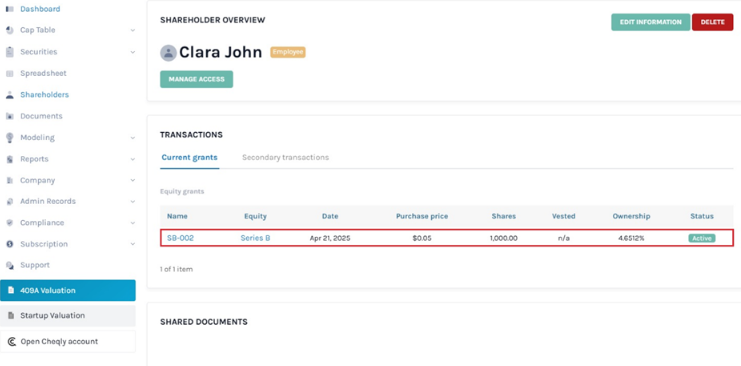Click the Shareholders person icon
Viewport: 741px width, 366px height.
(x=10, y=95)
